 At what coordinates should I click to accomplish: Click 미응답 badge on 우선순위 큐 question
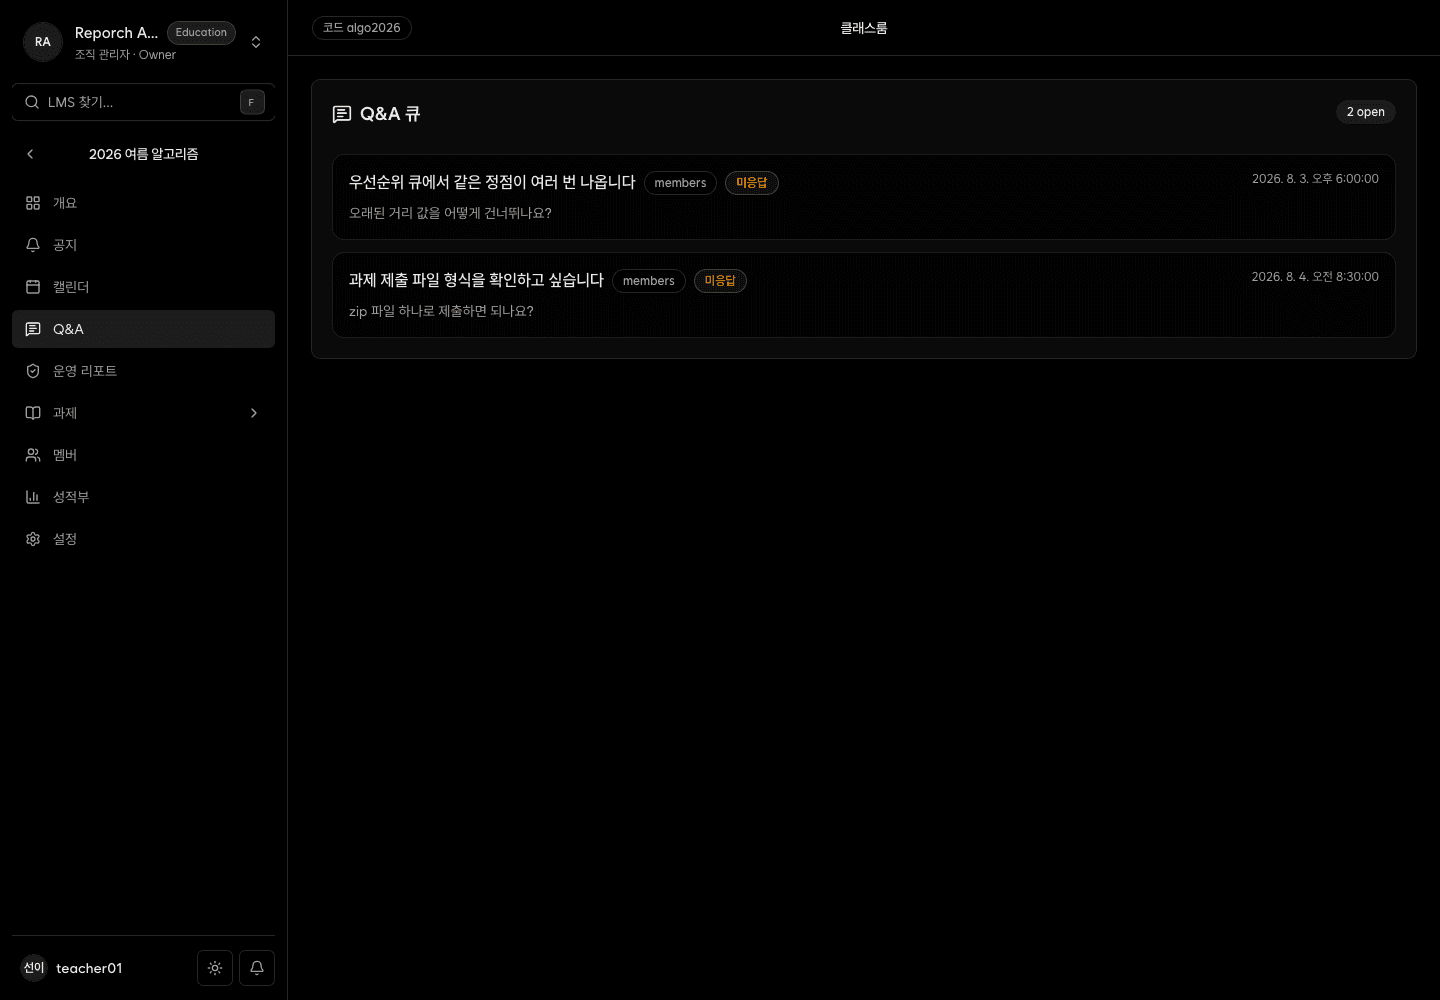click(x=752, y=183)
